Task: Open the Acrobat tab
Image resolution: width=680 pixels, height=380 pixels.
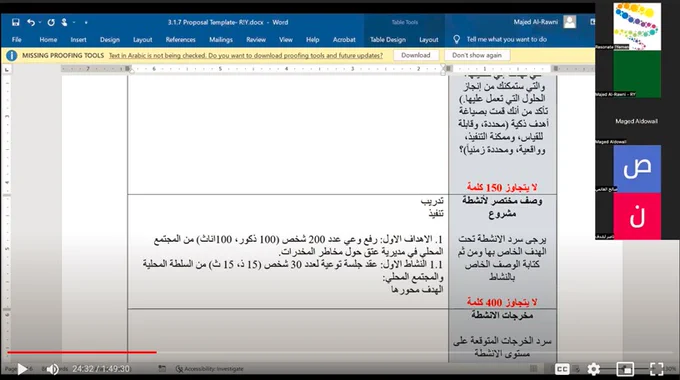Action: click(x=344, y=39)
